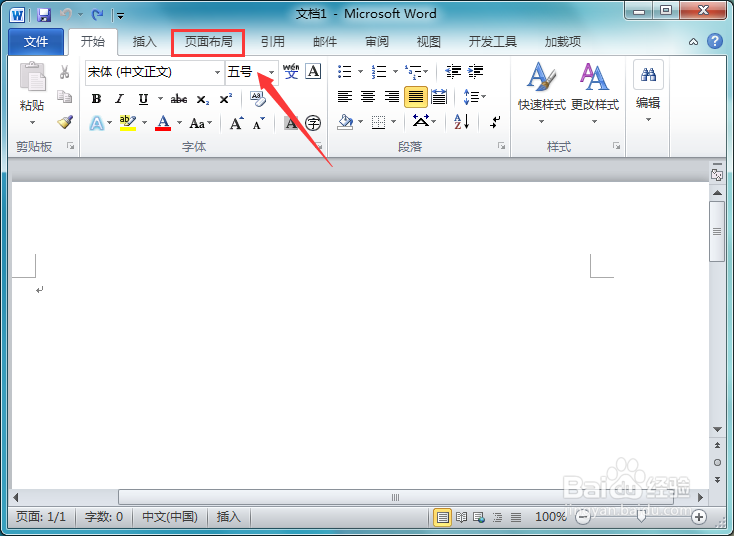Click the 字数: 0 word count status
734x536 pixels.
[x=103, y=517]
